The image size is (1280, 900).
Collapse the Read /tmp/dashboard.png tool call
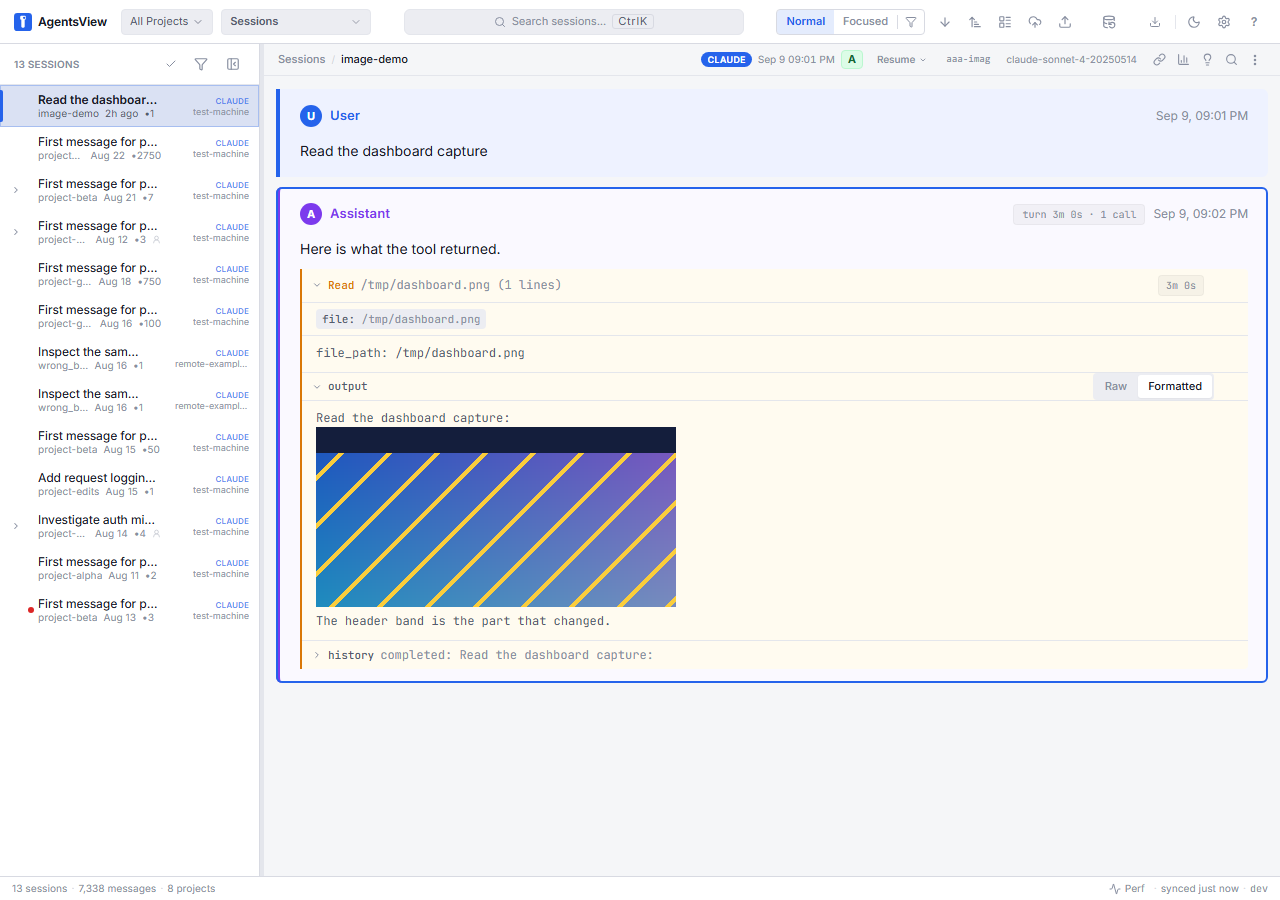[x=317, y=285]
